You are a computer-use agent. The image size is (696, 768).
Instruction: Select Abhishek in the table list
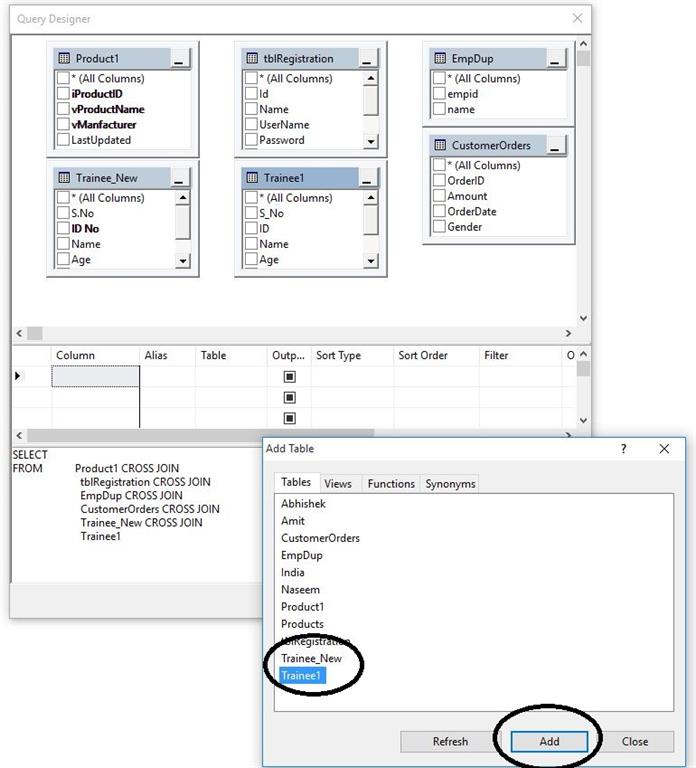[x=303, y=504]
